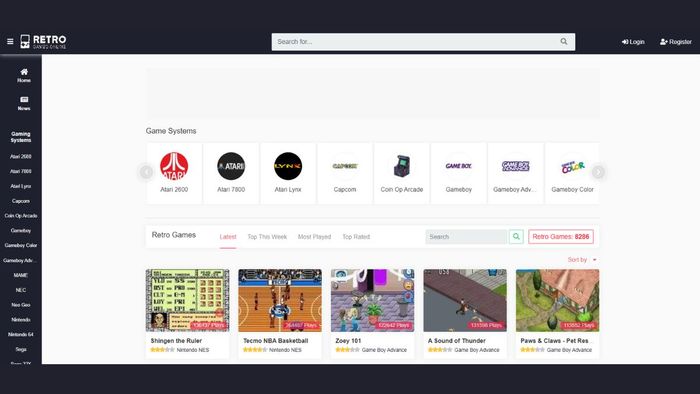
Task: Click the Zoey 101 title
Action: tap(348, 340)
